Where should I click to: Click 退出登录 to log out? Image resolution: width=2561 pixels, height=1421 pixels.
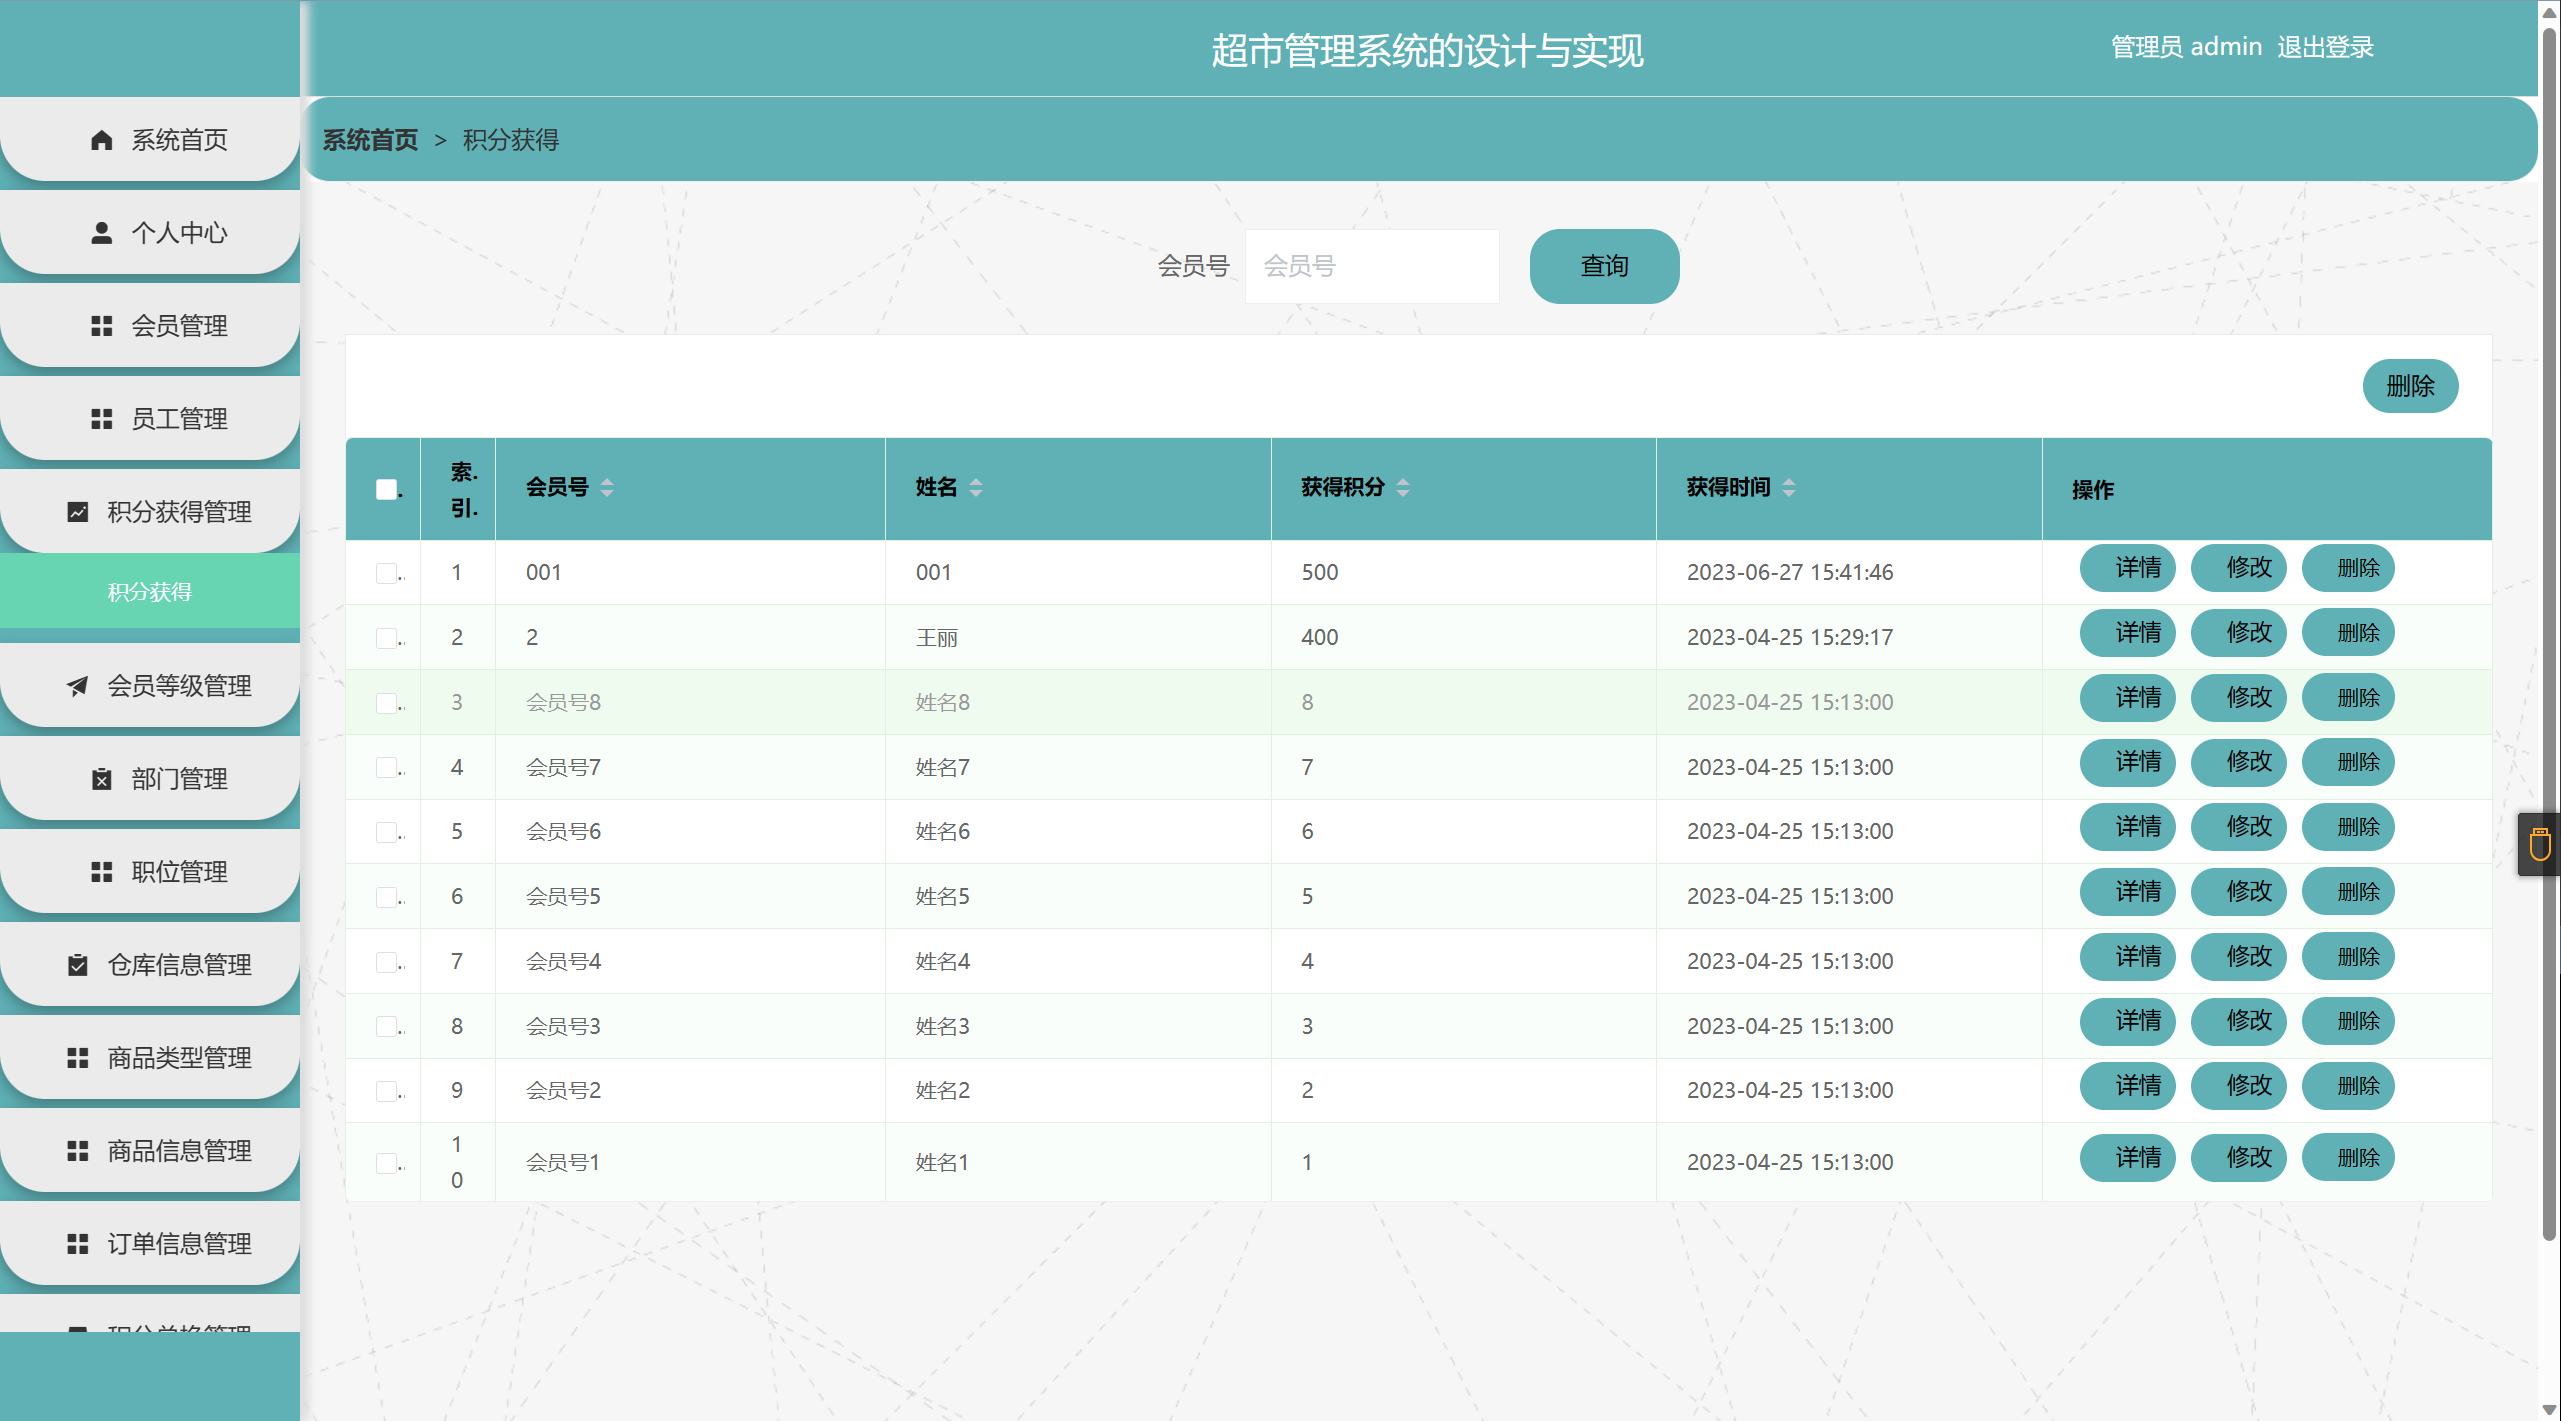coord(2325,47)
